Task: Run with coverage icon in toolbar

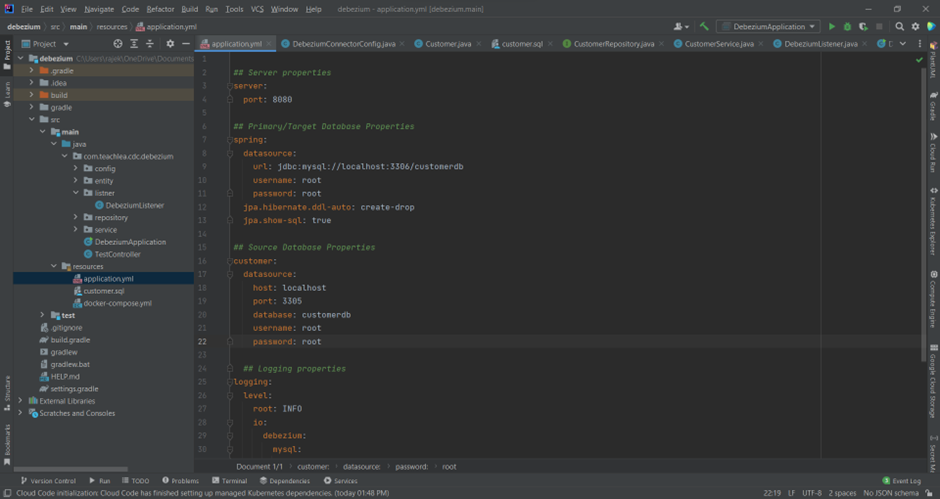Action: coord(863,26)
